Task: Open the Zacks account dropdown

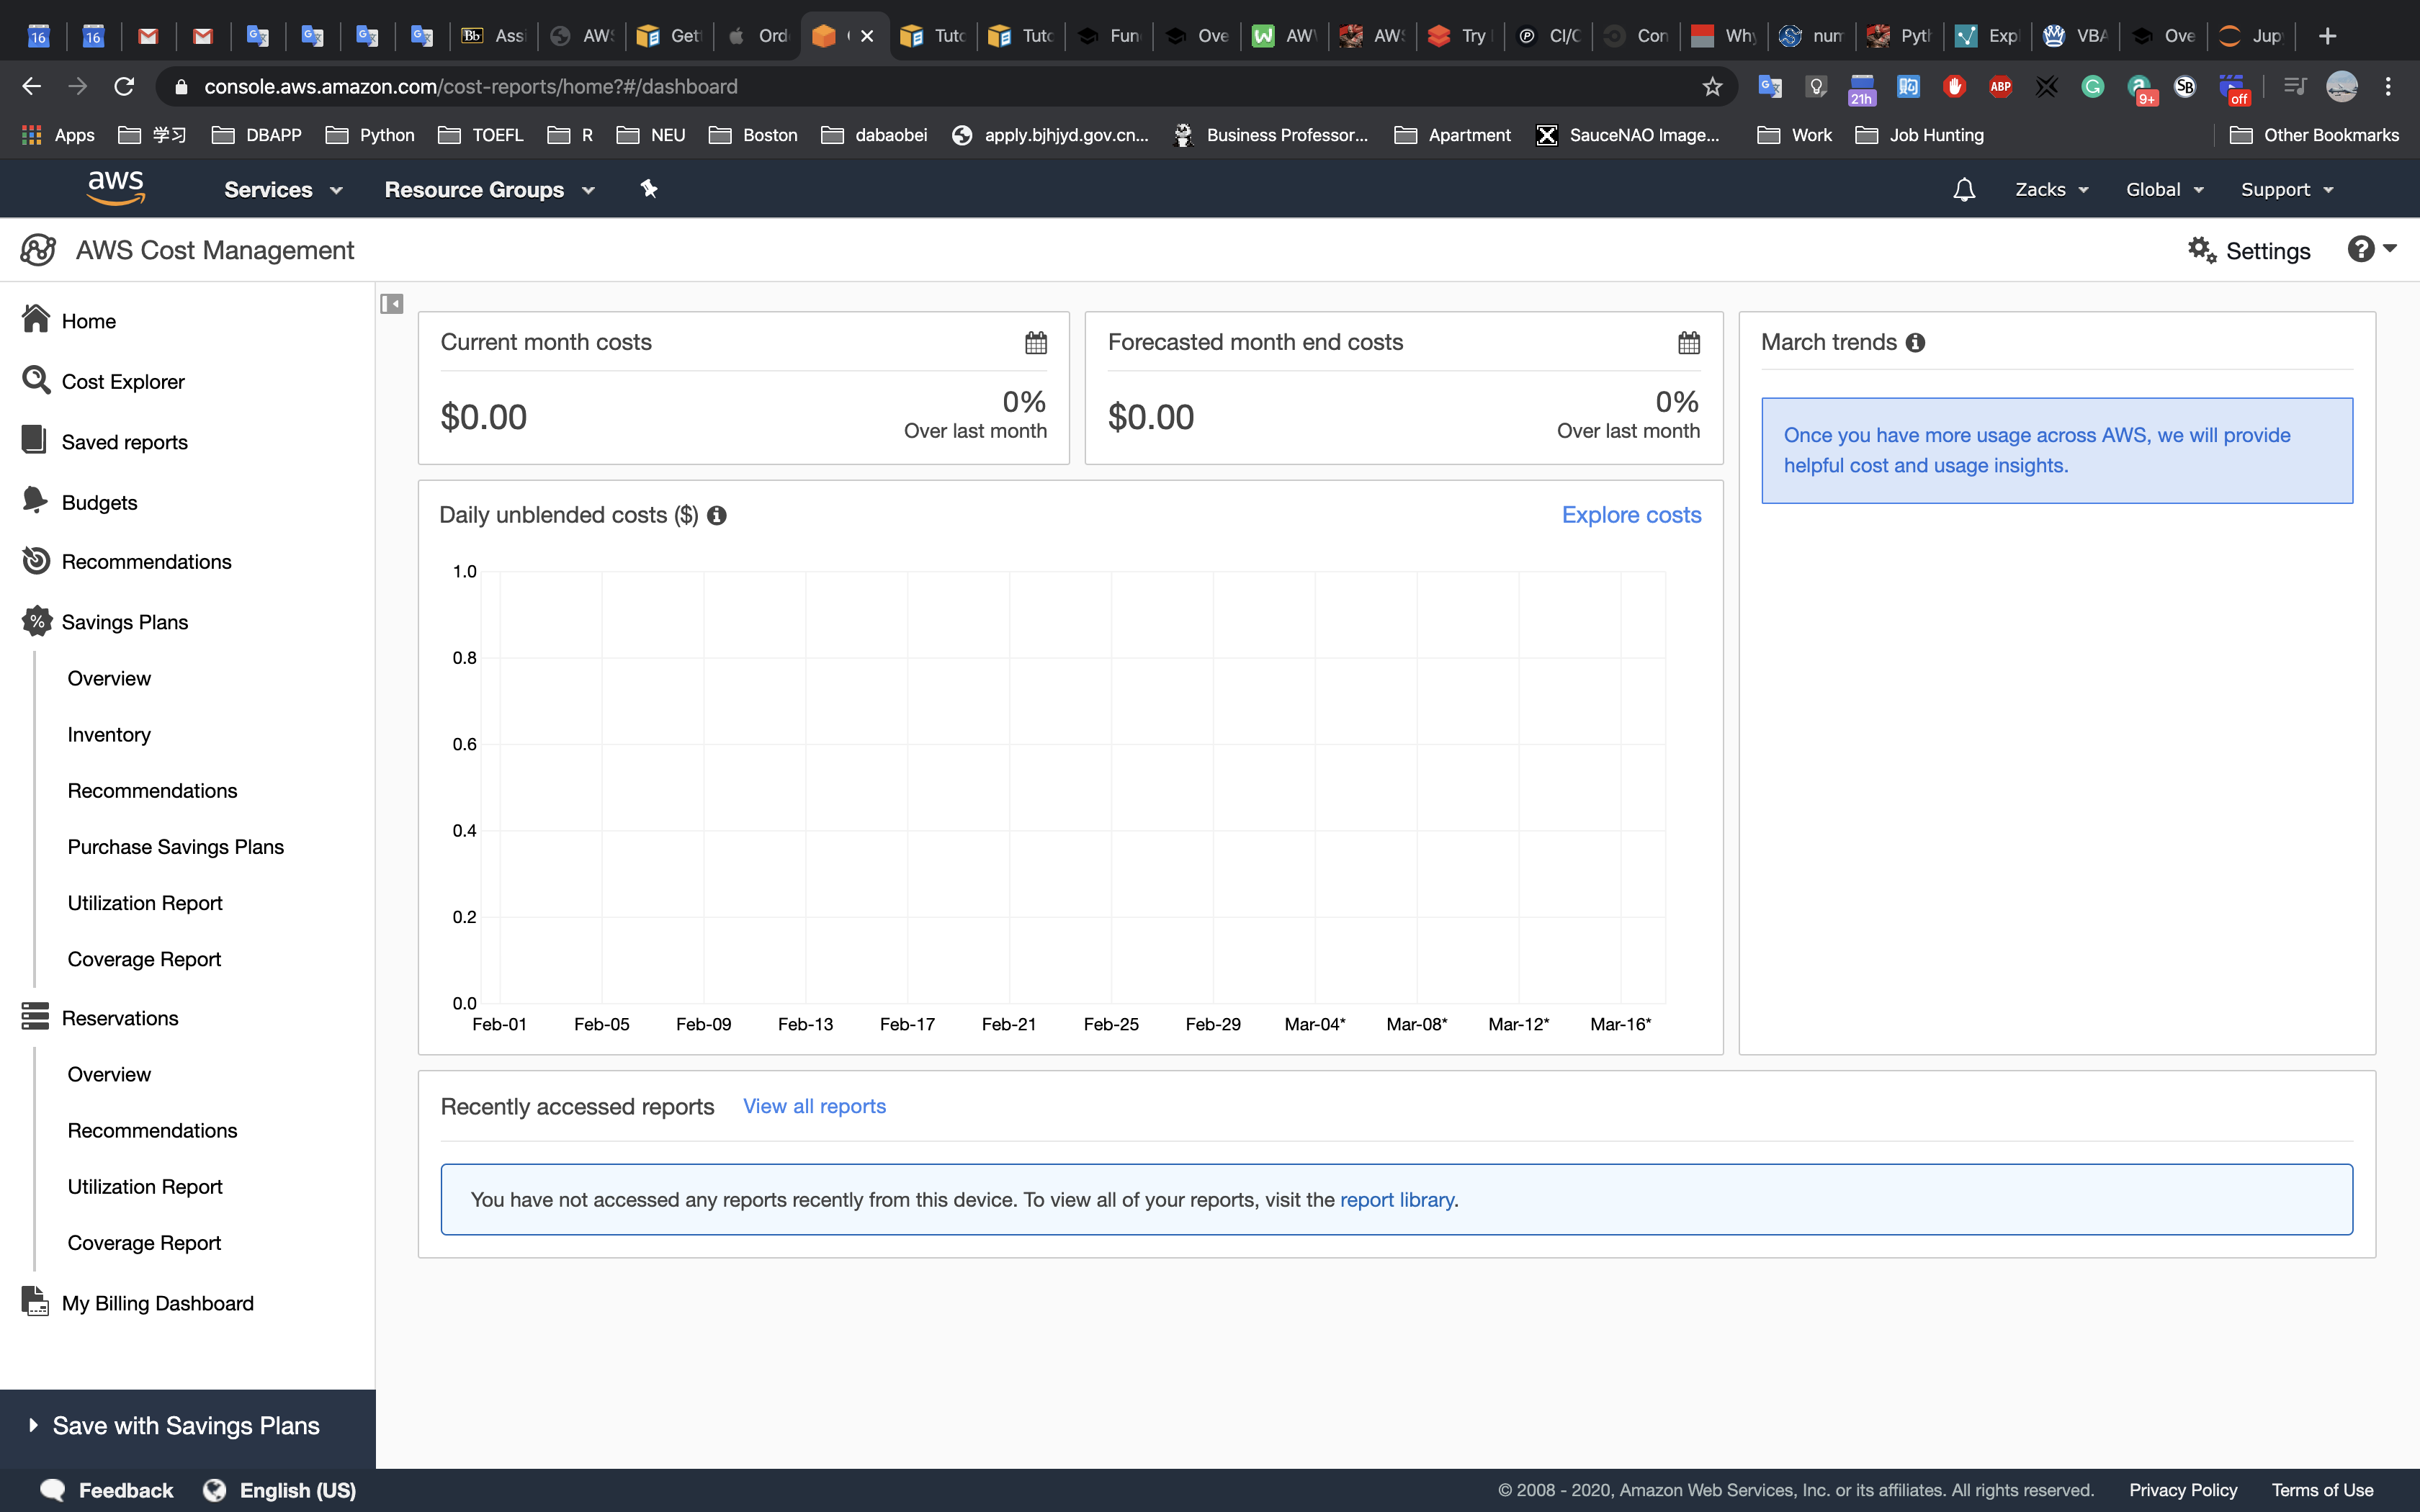Action: point(2051,189)
